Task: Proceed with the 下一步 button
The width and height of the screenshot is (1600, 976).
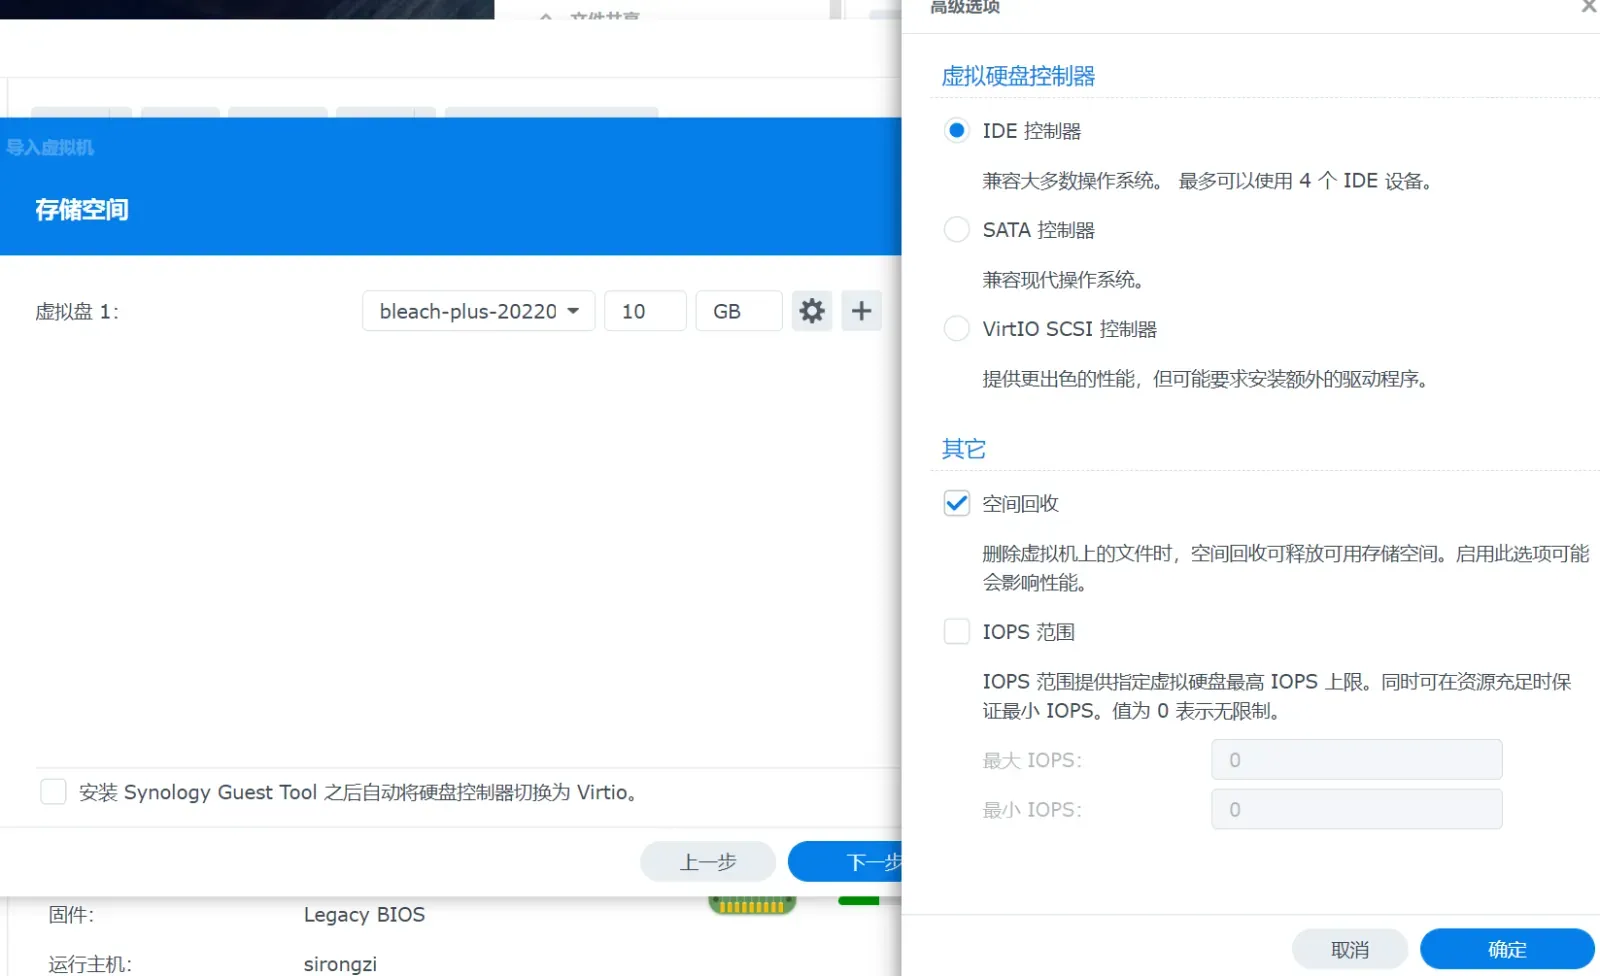Action: click(846, 861)
